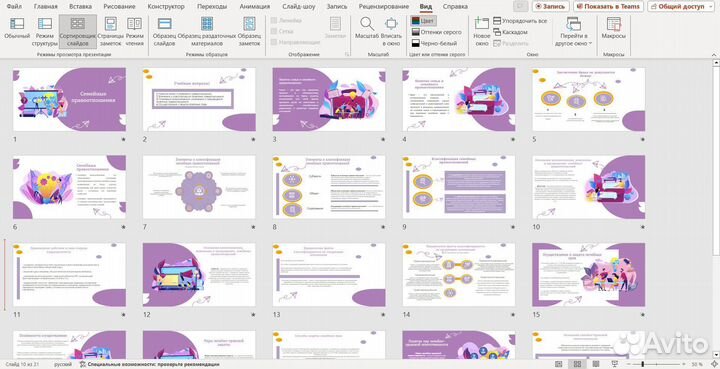The height and width of the screenshot is (369, 720).
Task: Open the Файл tab
Action: coord(15,6)
